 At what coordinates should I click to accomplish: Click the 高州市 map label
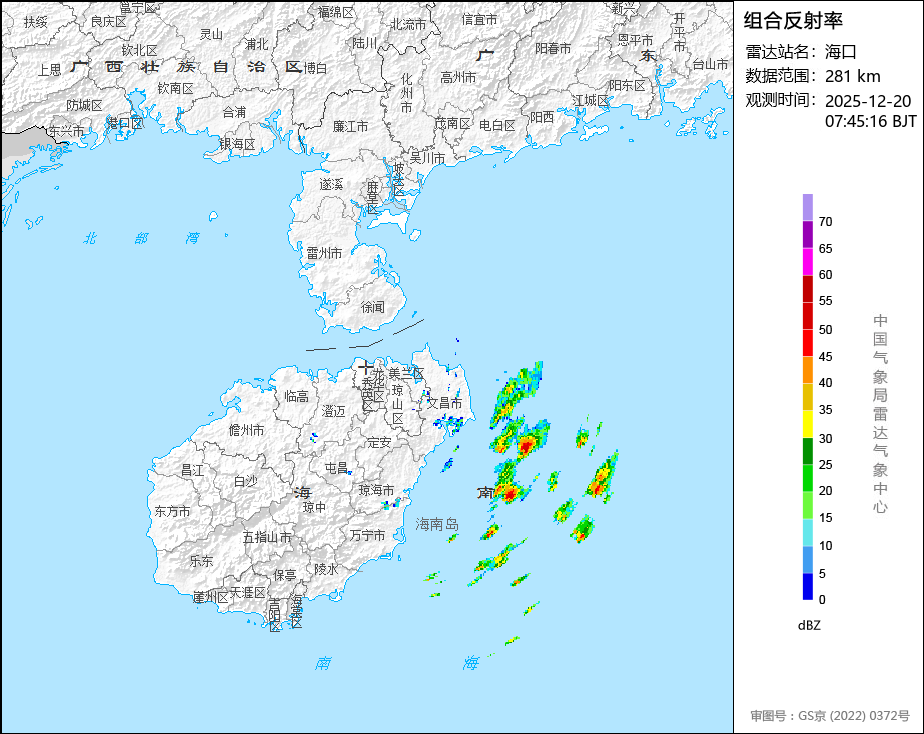pos(458,77)
